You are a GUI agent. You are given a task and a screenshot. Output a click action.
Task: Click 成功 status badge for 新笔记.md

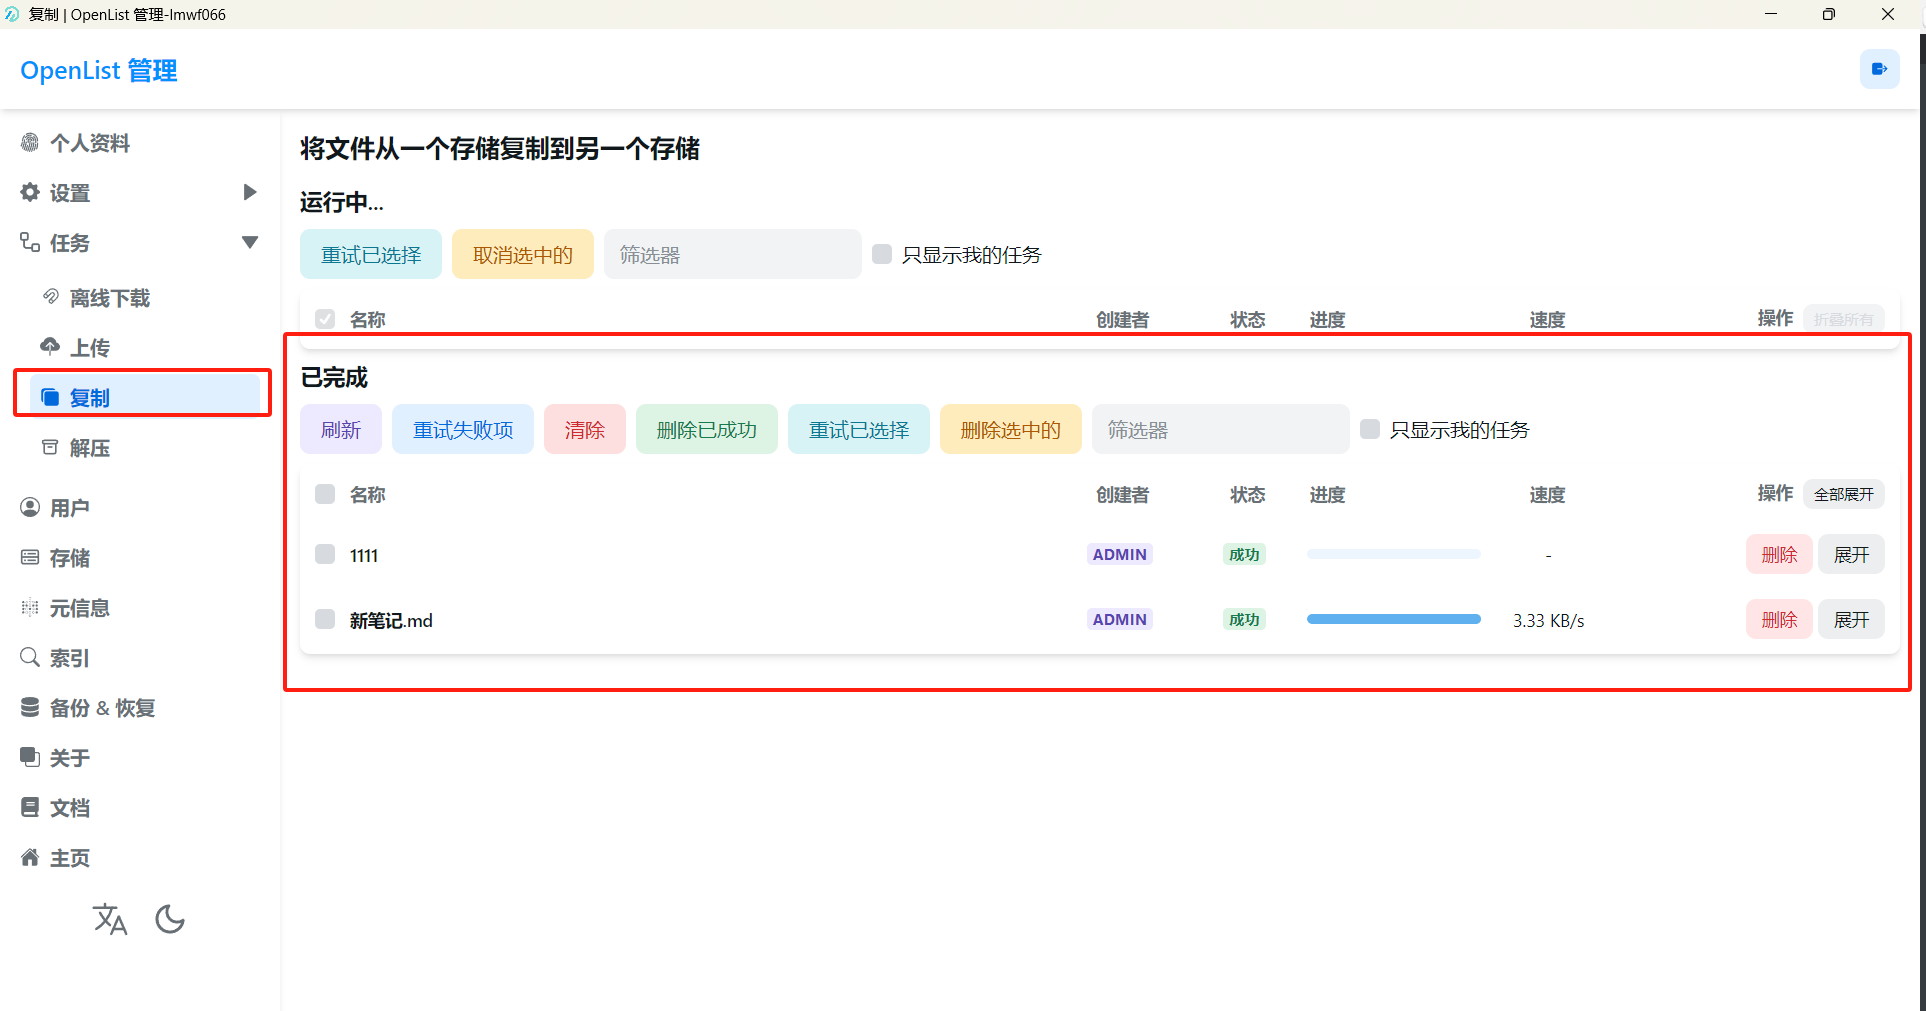pyautogui.click(x=1244, y=619)
